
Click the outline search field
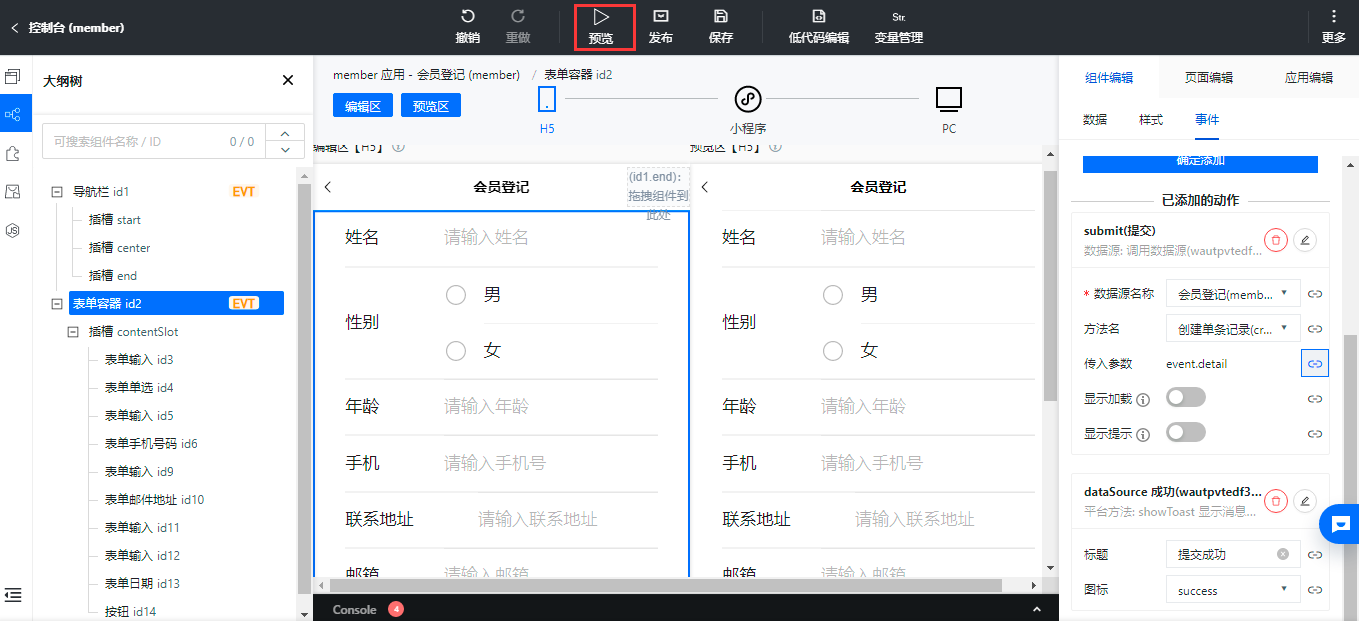153,142
